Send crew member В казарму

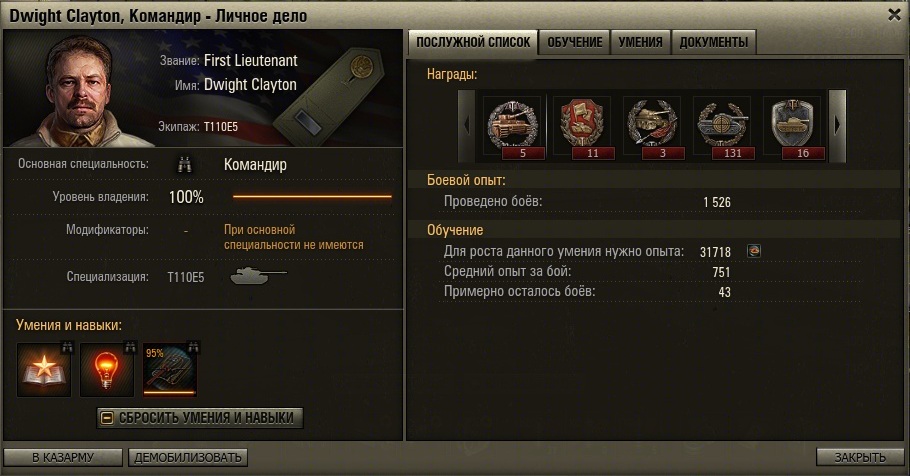pyautogui.click(x=63, y=457)
